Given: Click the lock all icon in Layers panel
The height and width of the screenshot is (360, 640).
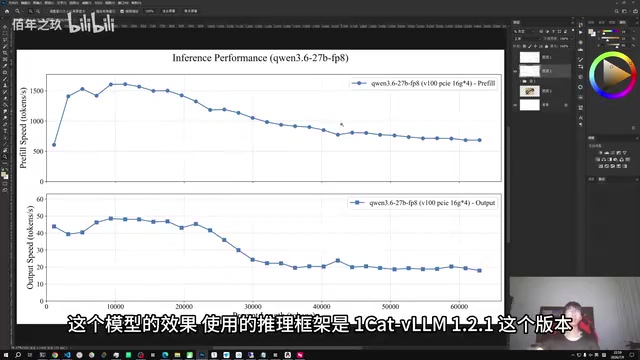Looking at the screenshot, I should click(547, 46).
